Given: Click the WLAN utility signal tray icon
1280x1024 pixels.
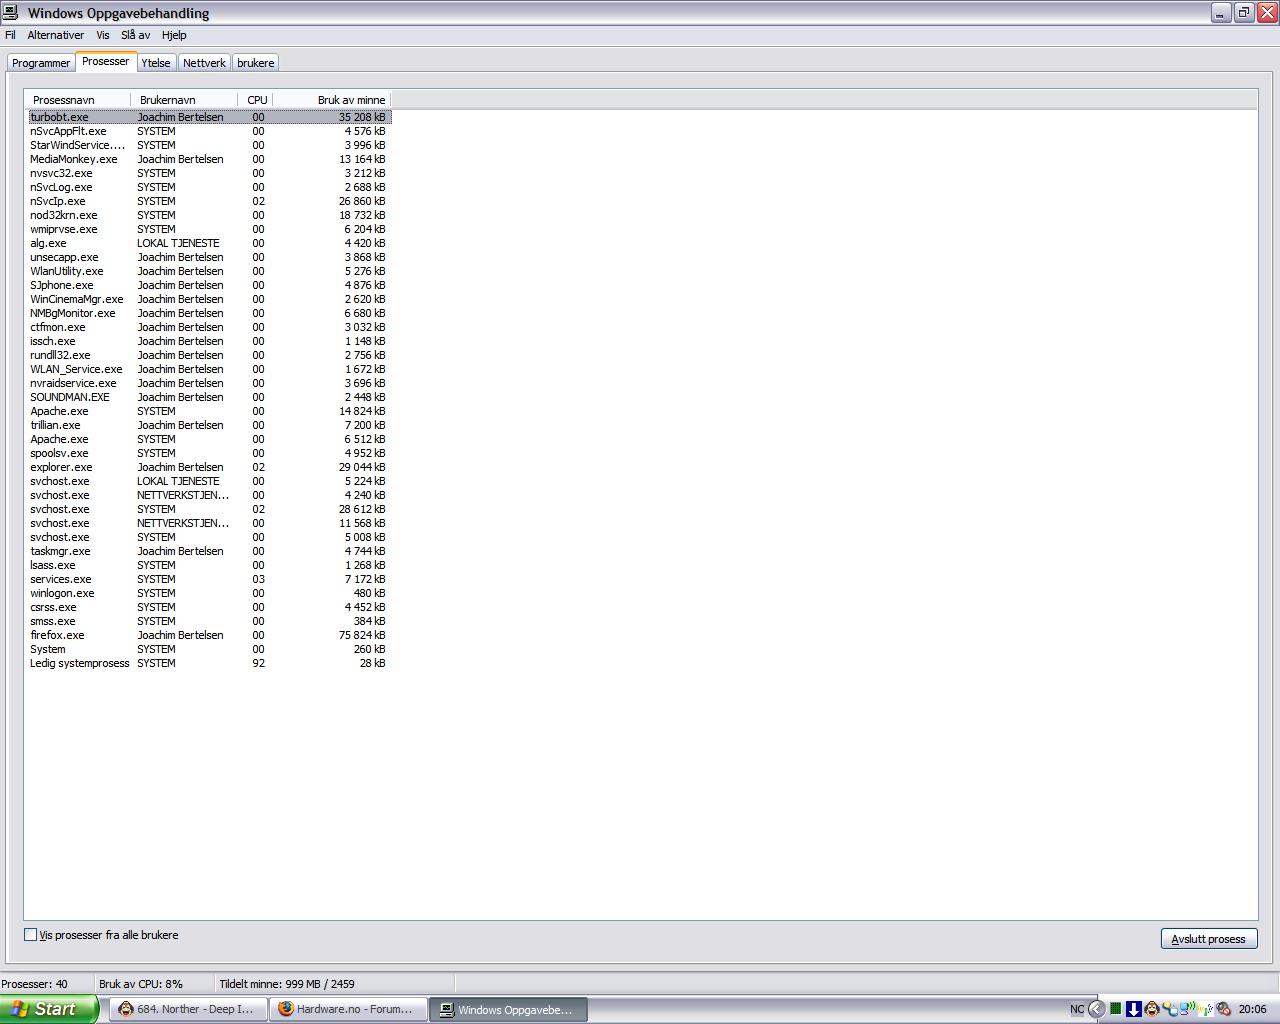Looking at the screenshot, I should click(x=1206, y=1009).
